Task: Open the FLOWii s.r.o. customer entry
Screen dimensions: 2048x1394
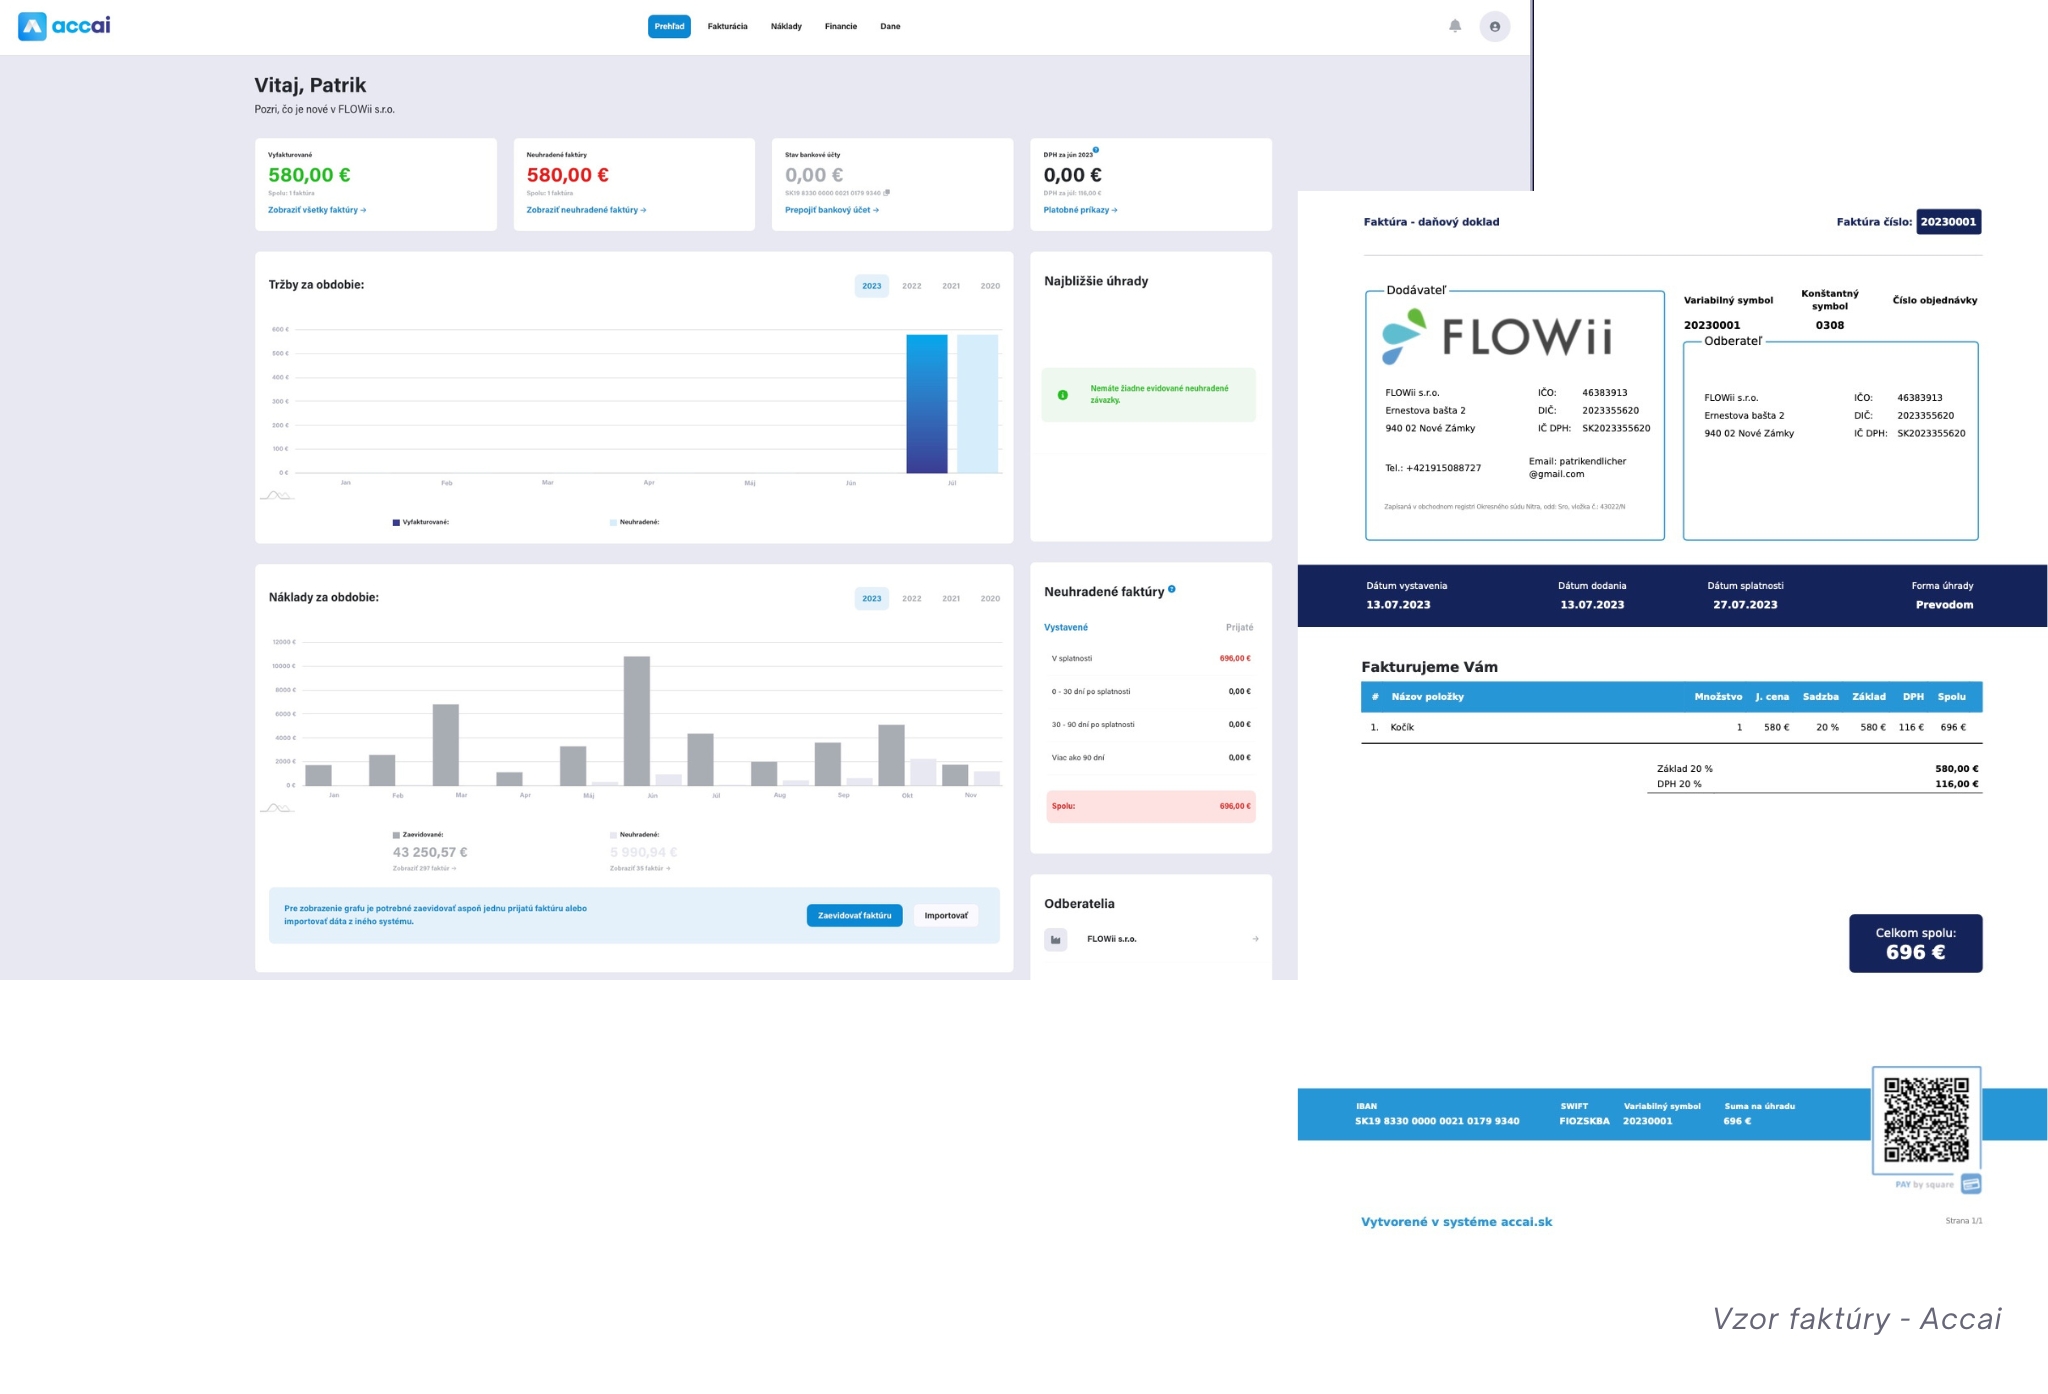Action: pos(1151,939)
